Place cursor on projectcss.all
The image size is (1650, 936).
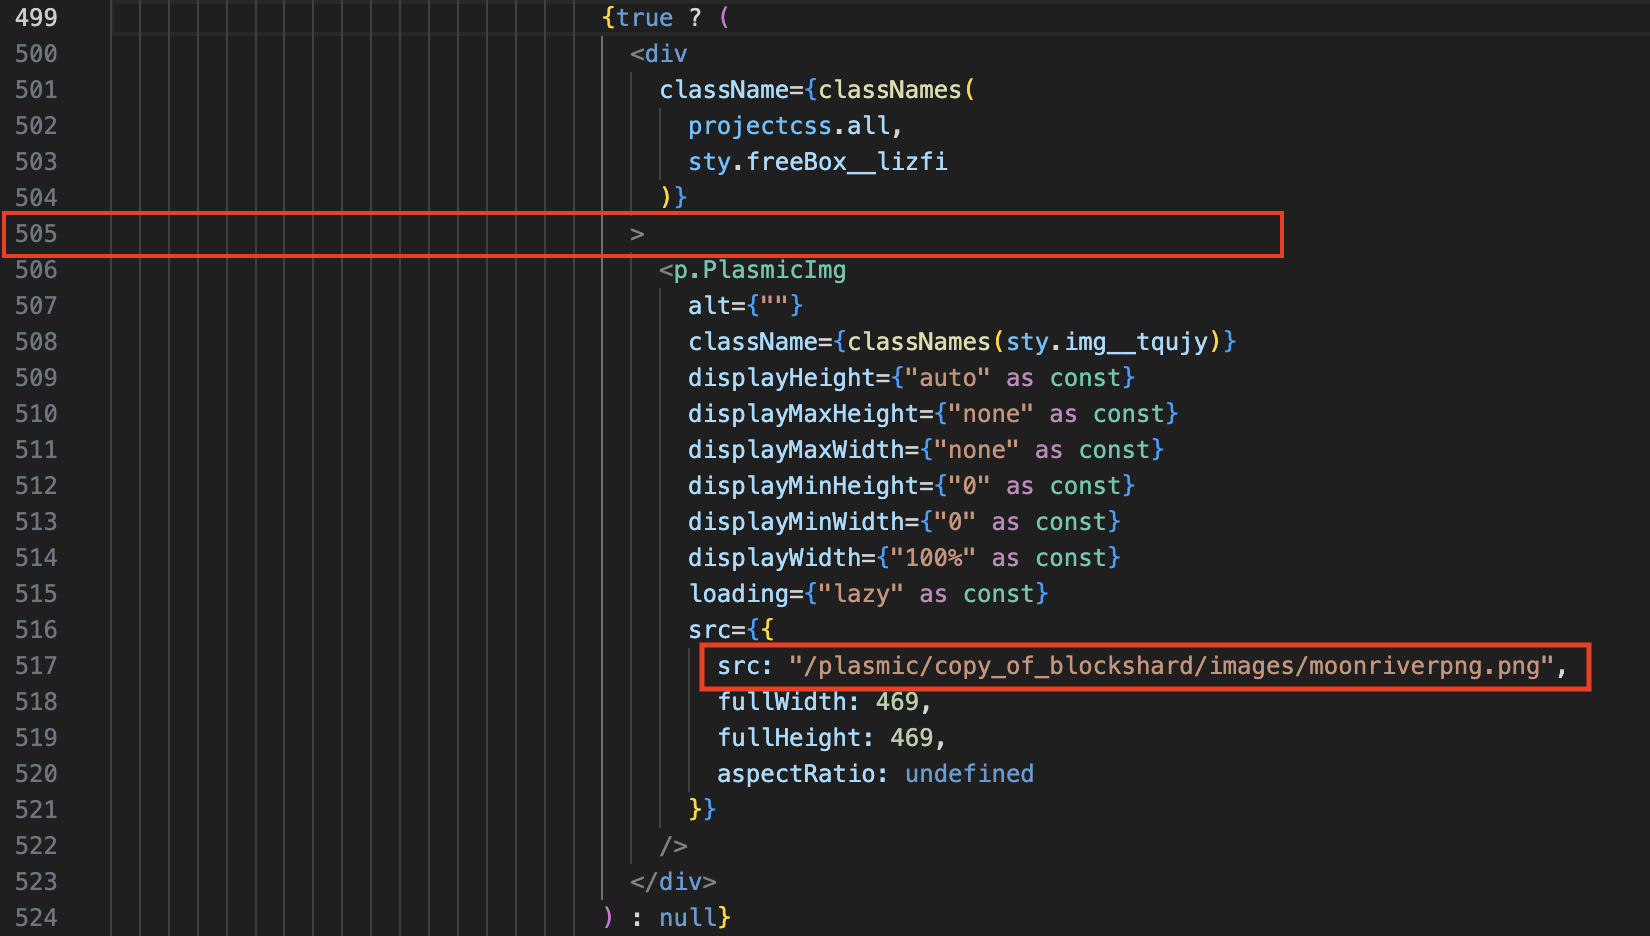click(789, 126)
